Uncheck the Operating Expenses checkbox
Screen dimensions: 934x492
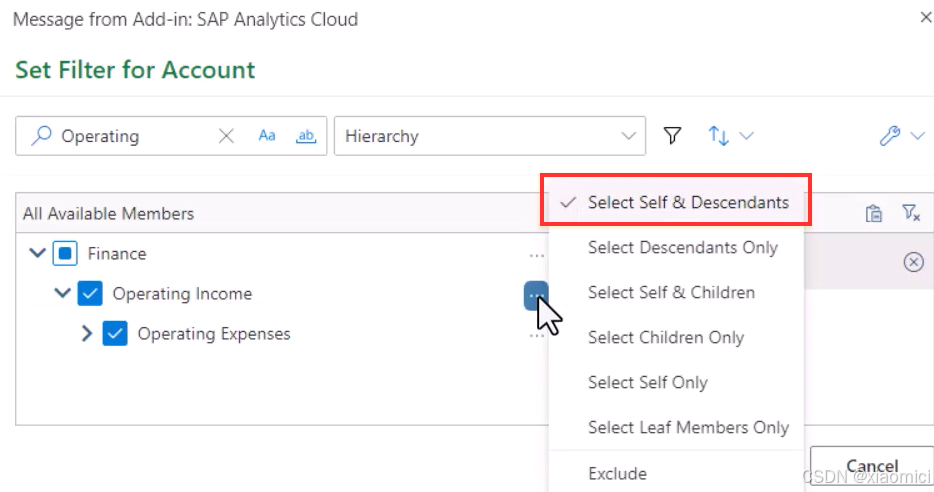(x=115, y=334)
